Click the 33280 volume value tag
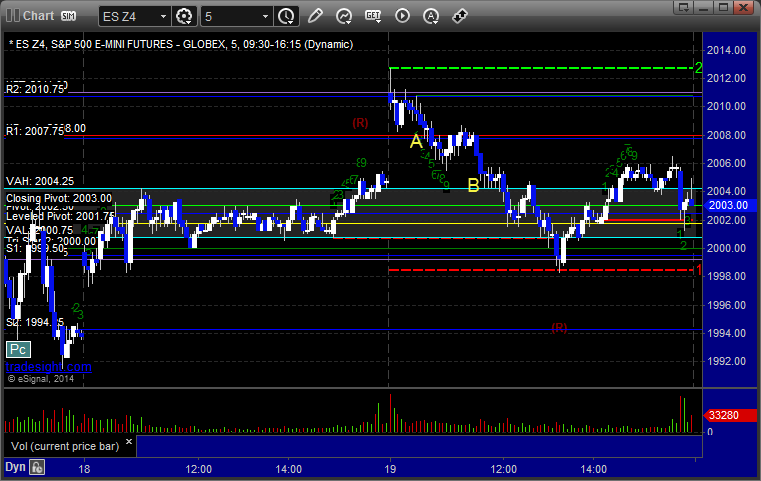 730,415
